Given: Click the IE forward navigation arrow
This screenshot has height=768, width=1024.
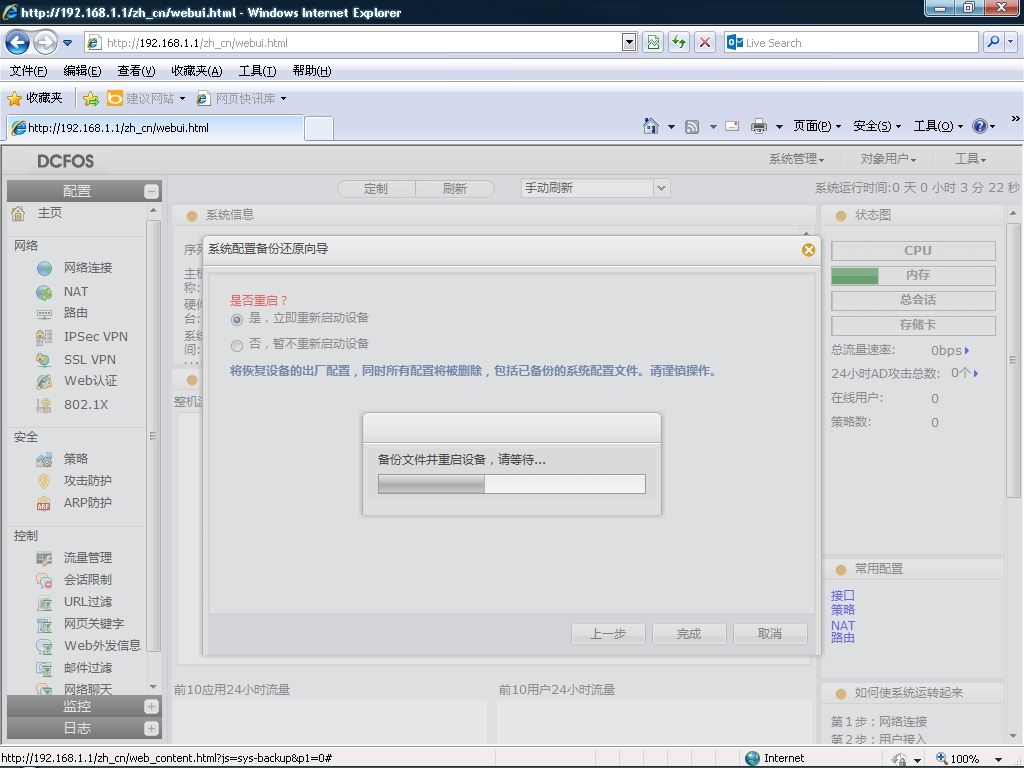Looking at the screenshot, I should coord(45,43).
